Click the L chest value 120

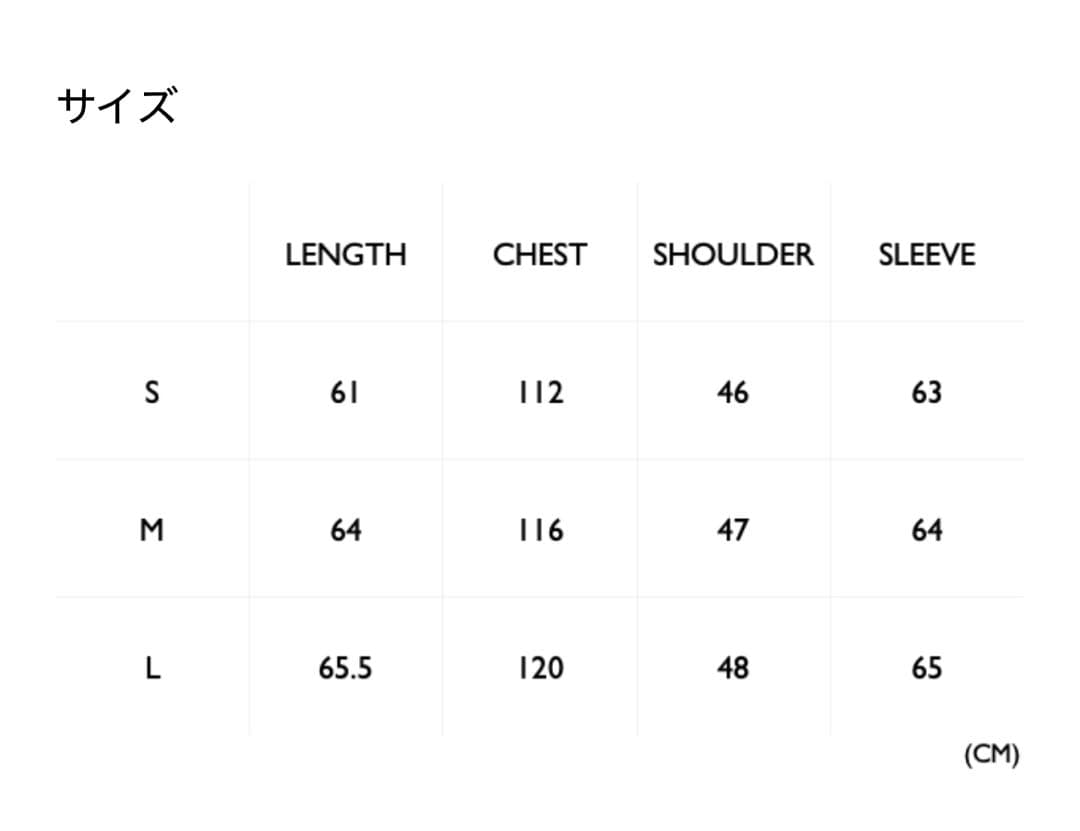coord(540,668)
